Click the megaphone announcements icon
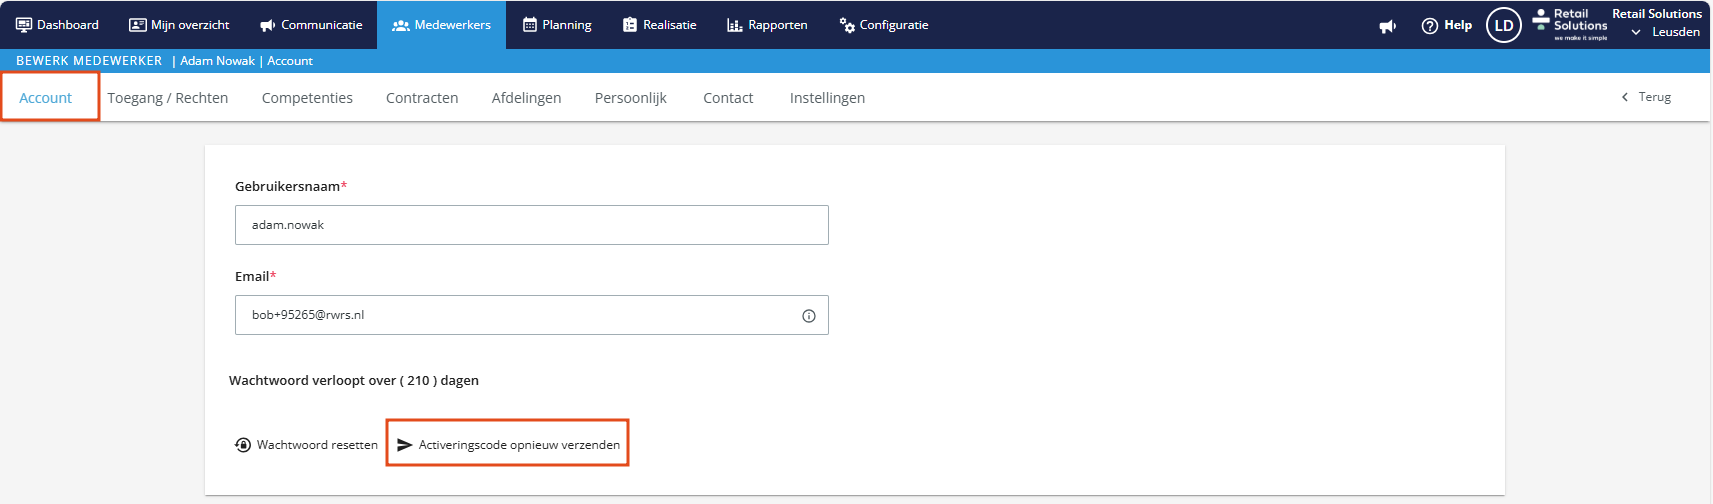Image resolution: width=1713 pixels, height=504 pixels. 1387,26
